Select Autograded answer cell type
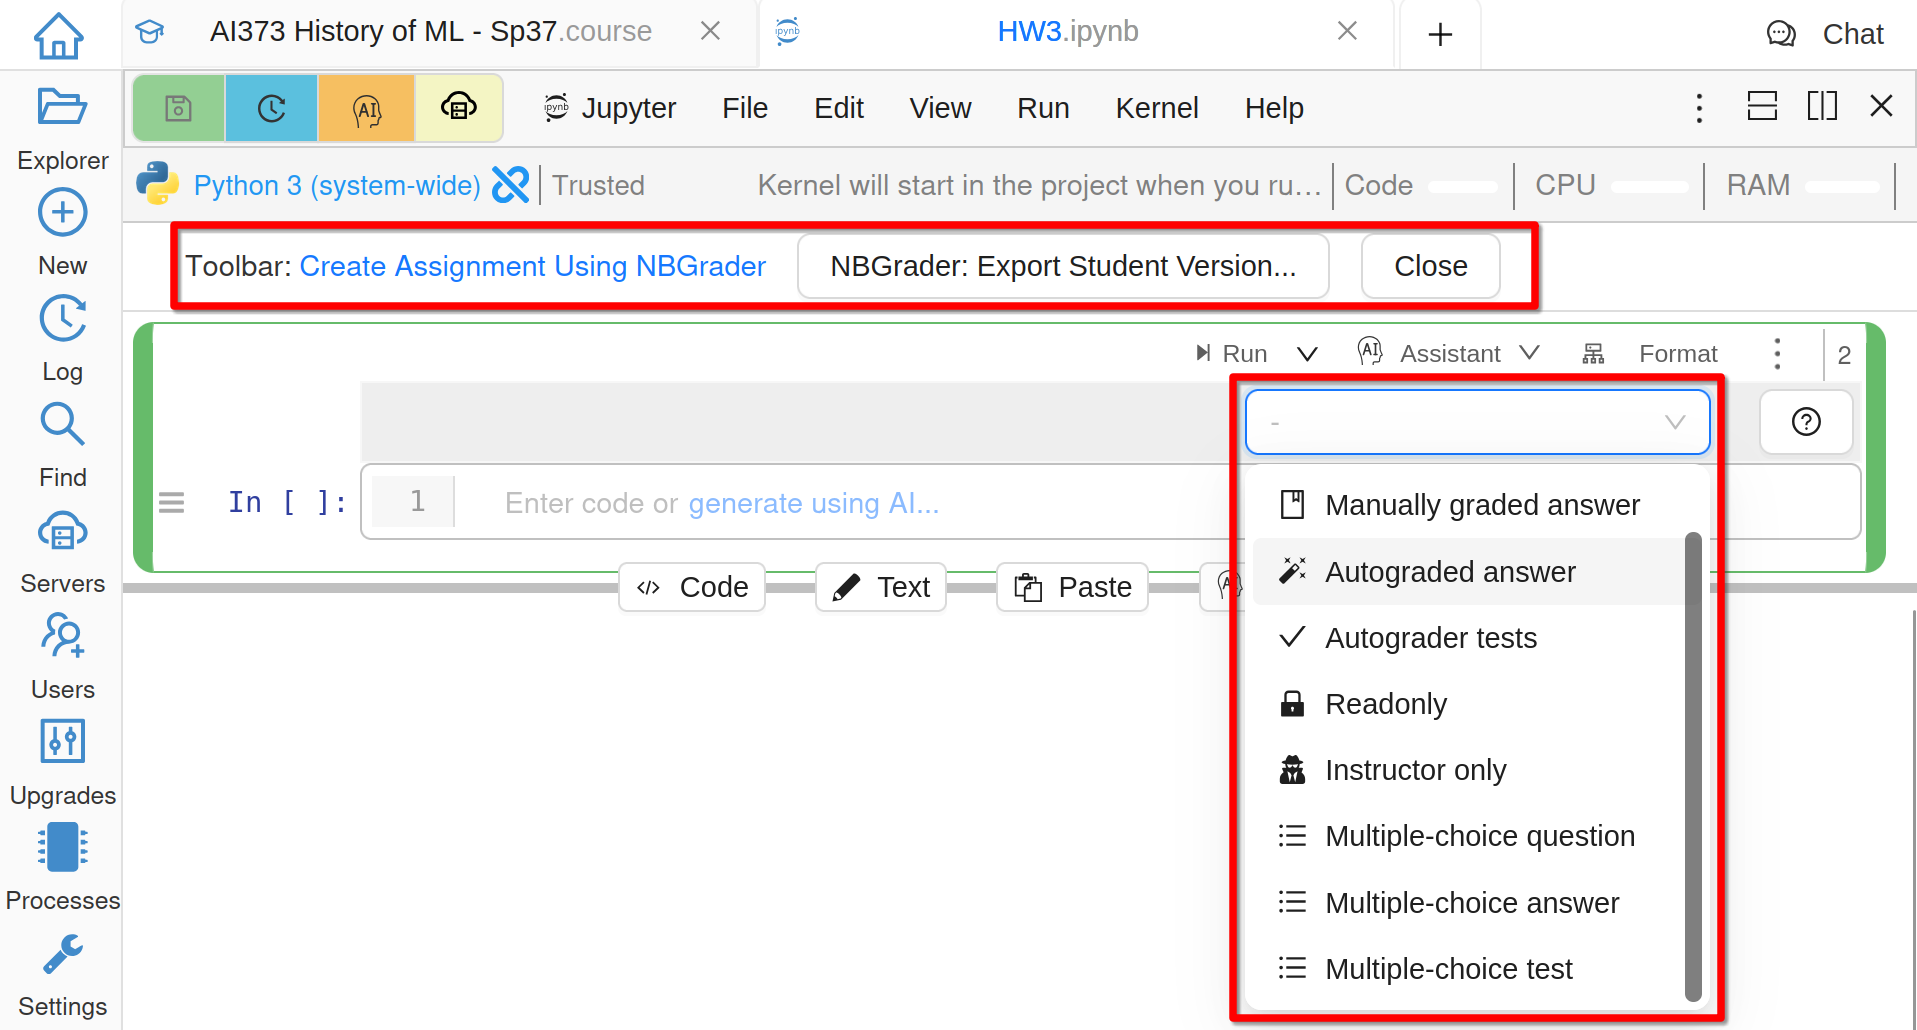This screenshot has height=1030, width=1917. click(1449, 572)
